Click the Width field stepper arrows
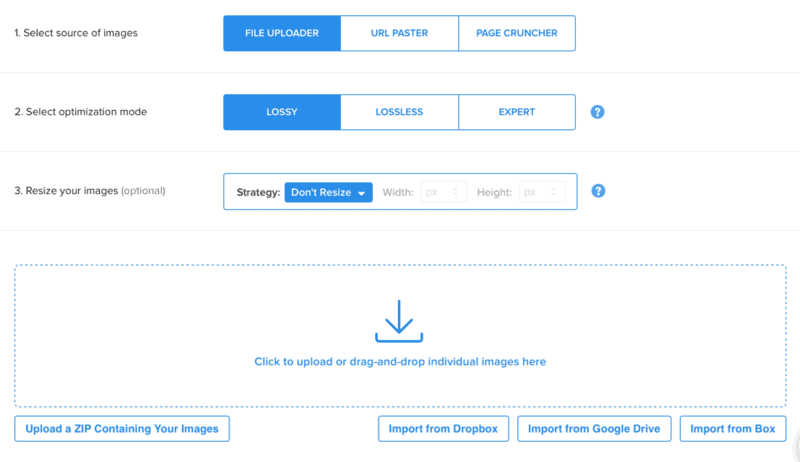 tap(457, 192)
